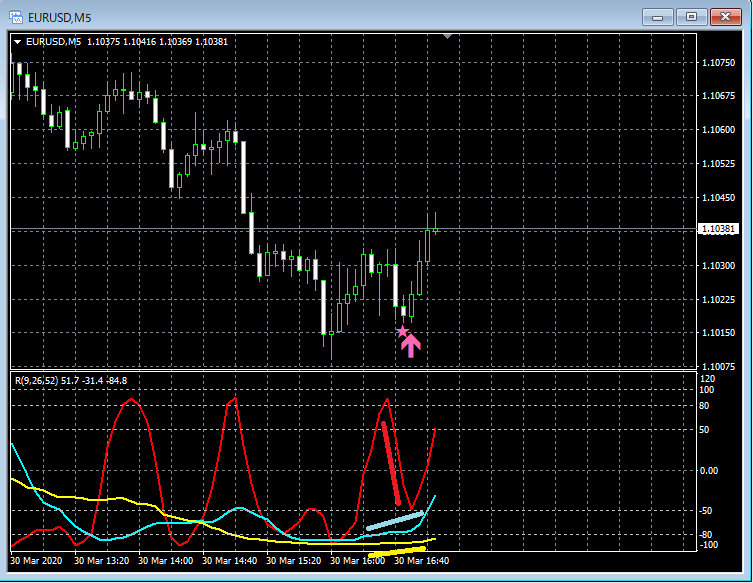
Task: Click the chart shift marker triangle at top
Action: tap(447, 36)
